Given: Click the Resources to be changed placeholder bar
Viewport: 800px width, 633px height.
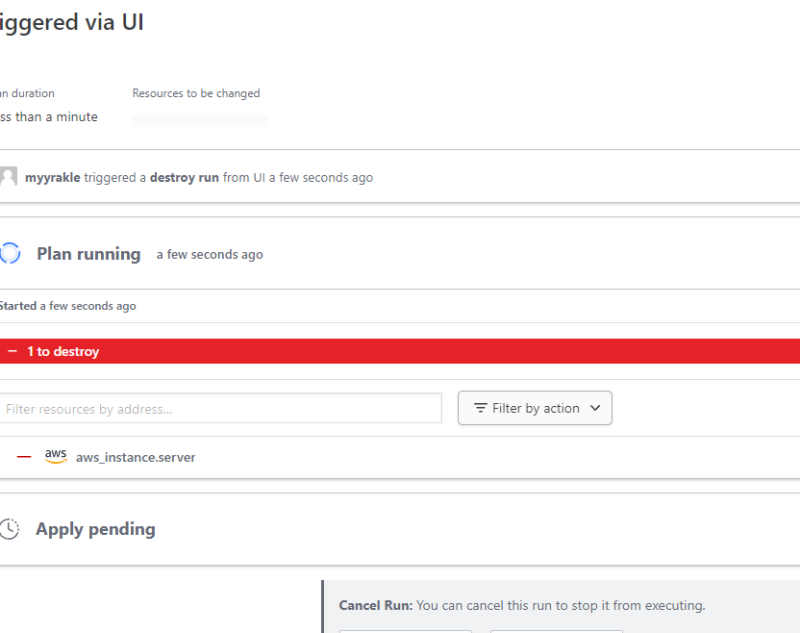Looking at the screenshot, I should (200, 121).
